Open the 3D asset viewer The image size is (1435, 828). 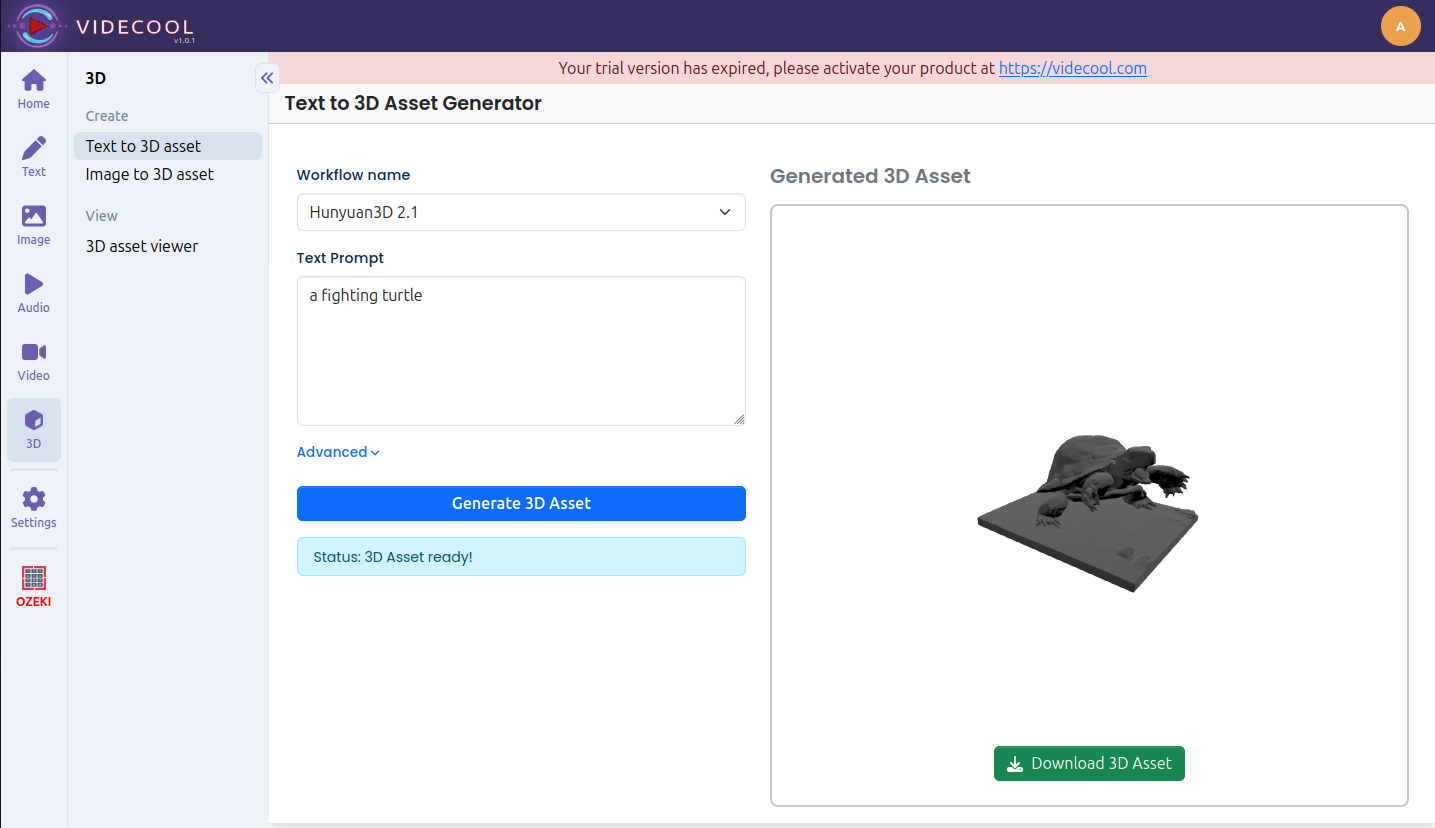[x=142, y=246]
